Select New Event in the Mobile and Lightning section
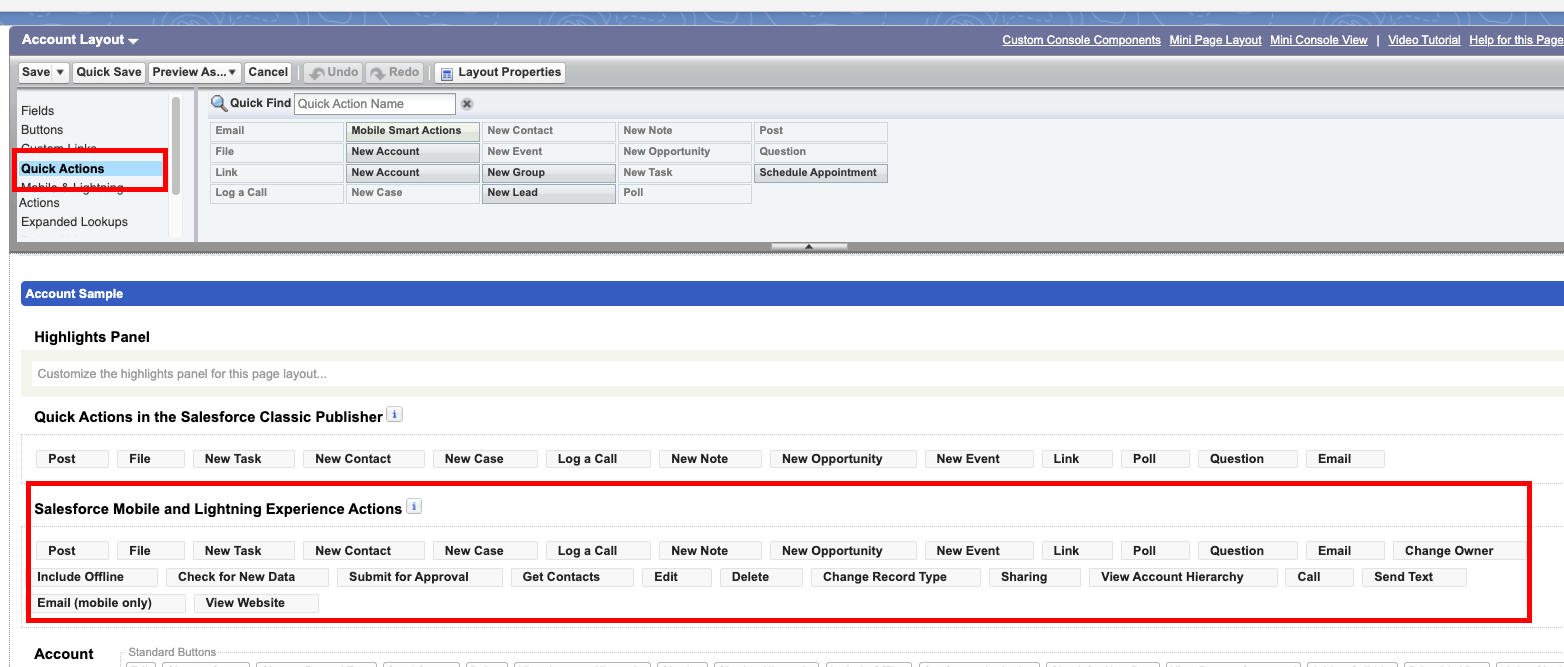Screen dimensions: 1564x667 [978, 551]
